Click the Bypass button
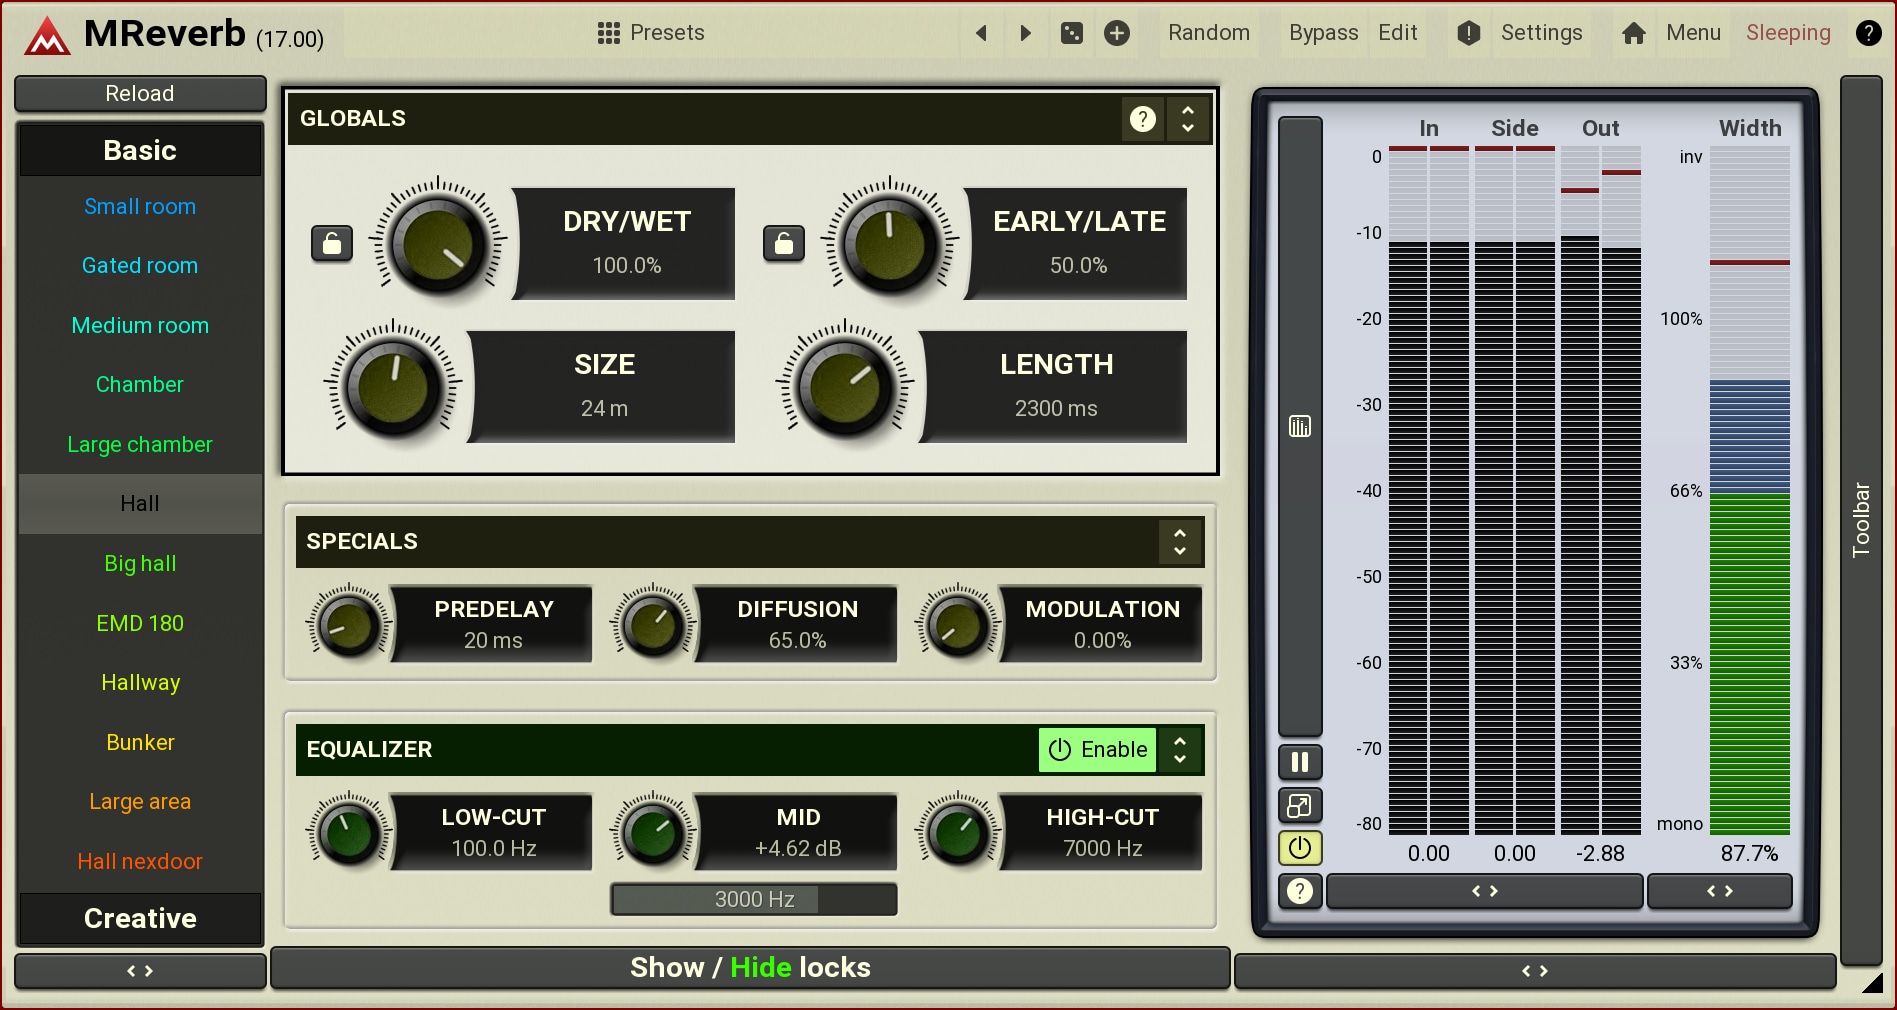Screen dimensions: 1897x1010 click(1322, 33)
